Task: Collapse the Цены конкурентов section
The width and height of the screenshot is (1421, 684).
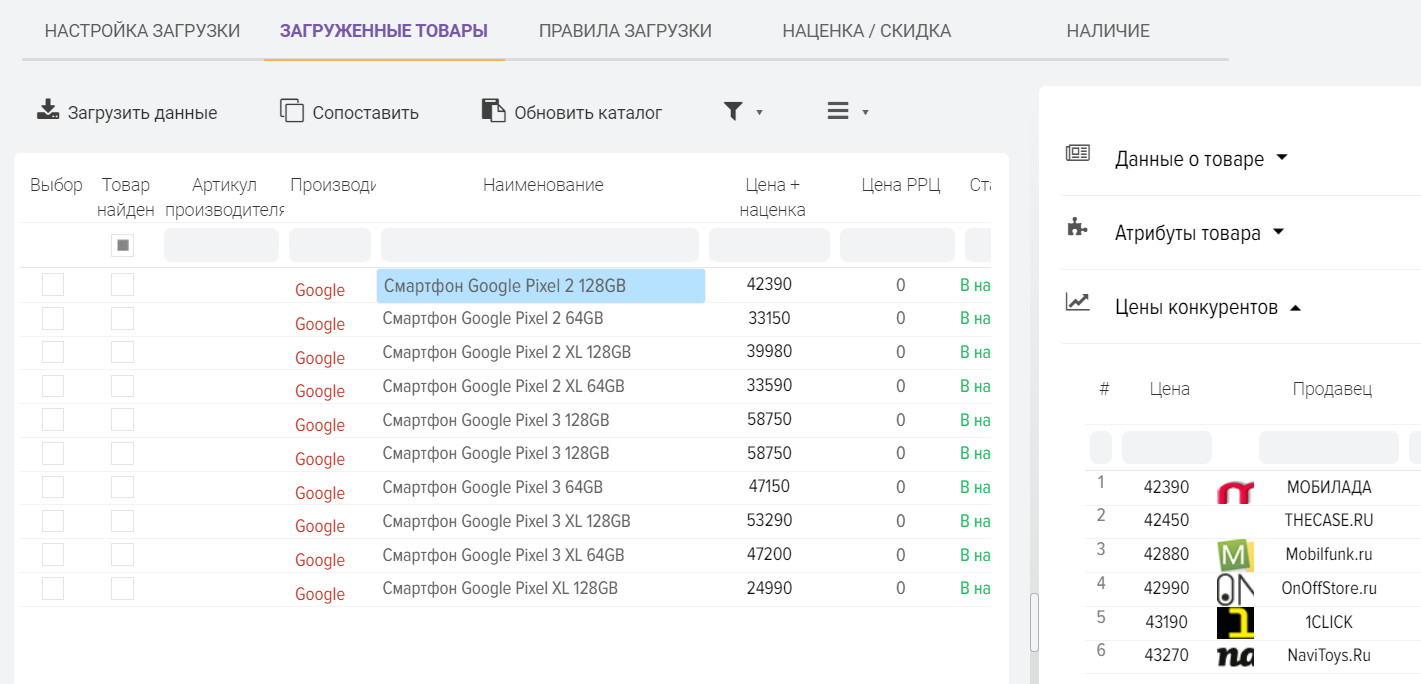Action: tap(1208, 307)
